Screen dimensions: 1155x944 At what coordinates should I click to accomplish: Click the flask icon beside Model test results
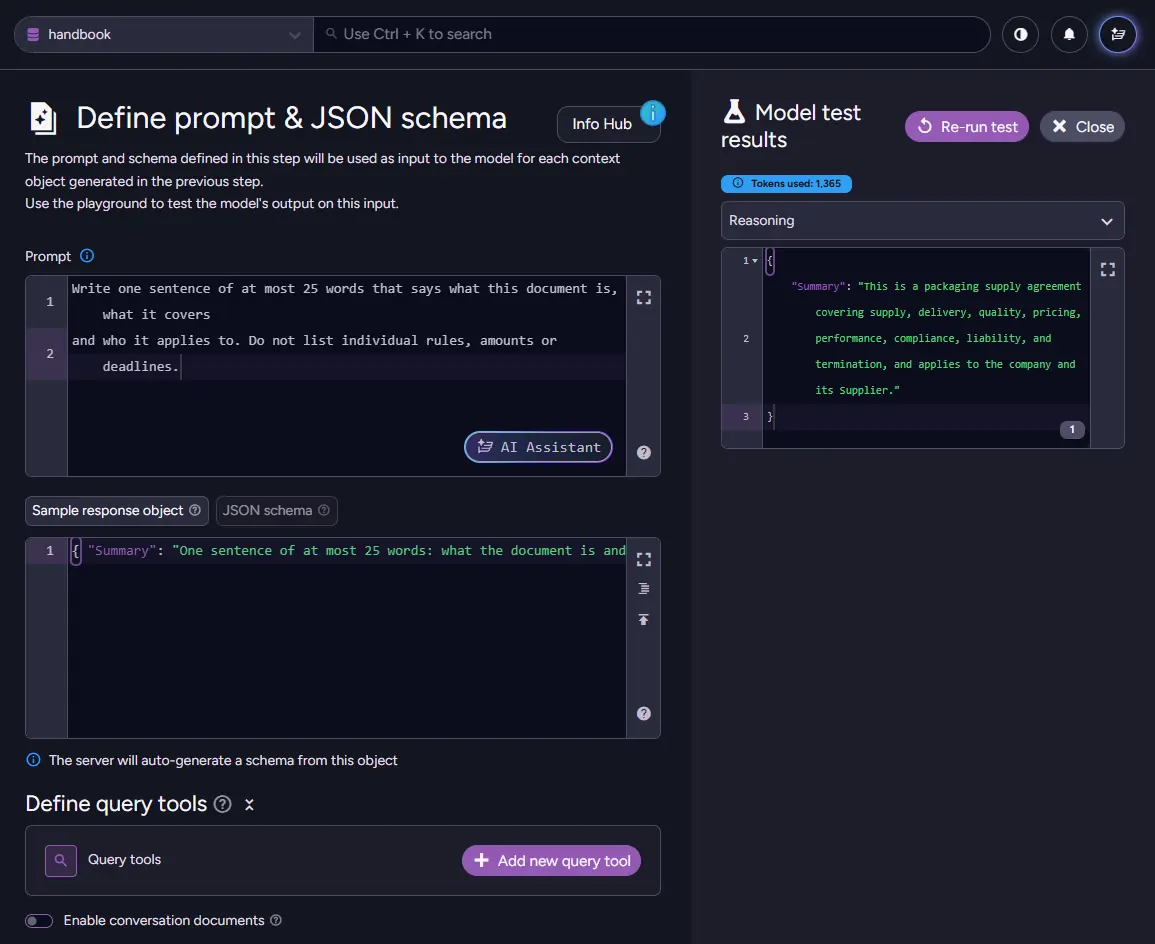734,111
